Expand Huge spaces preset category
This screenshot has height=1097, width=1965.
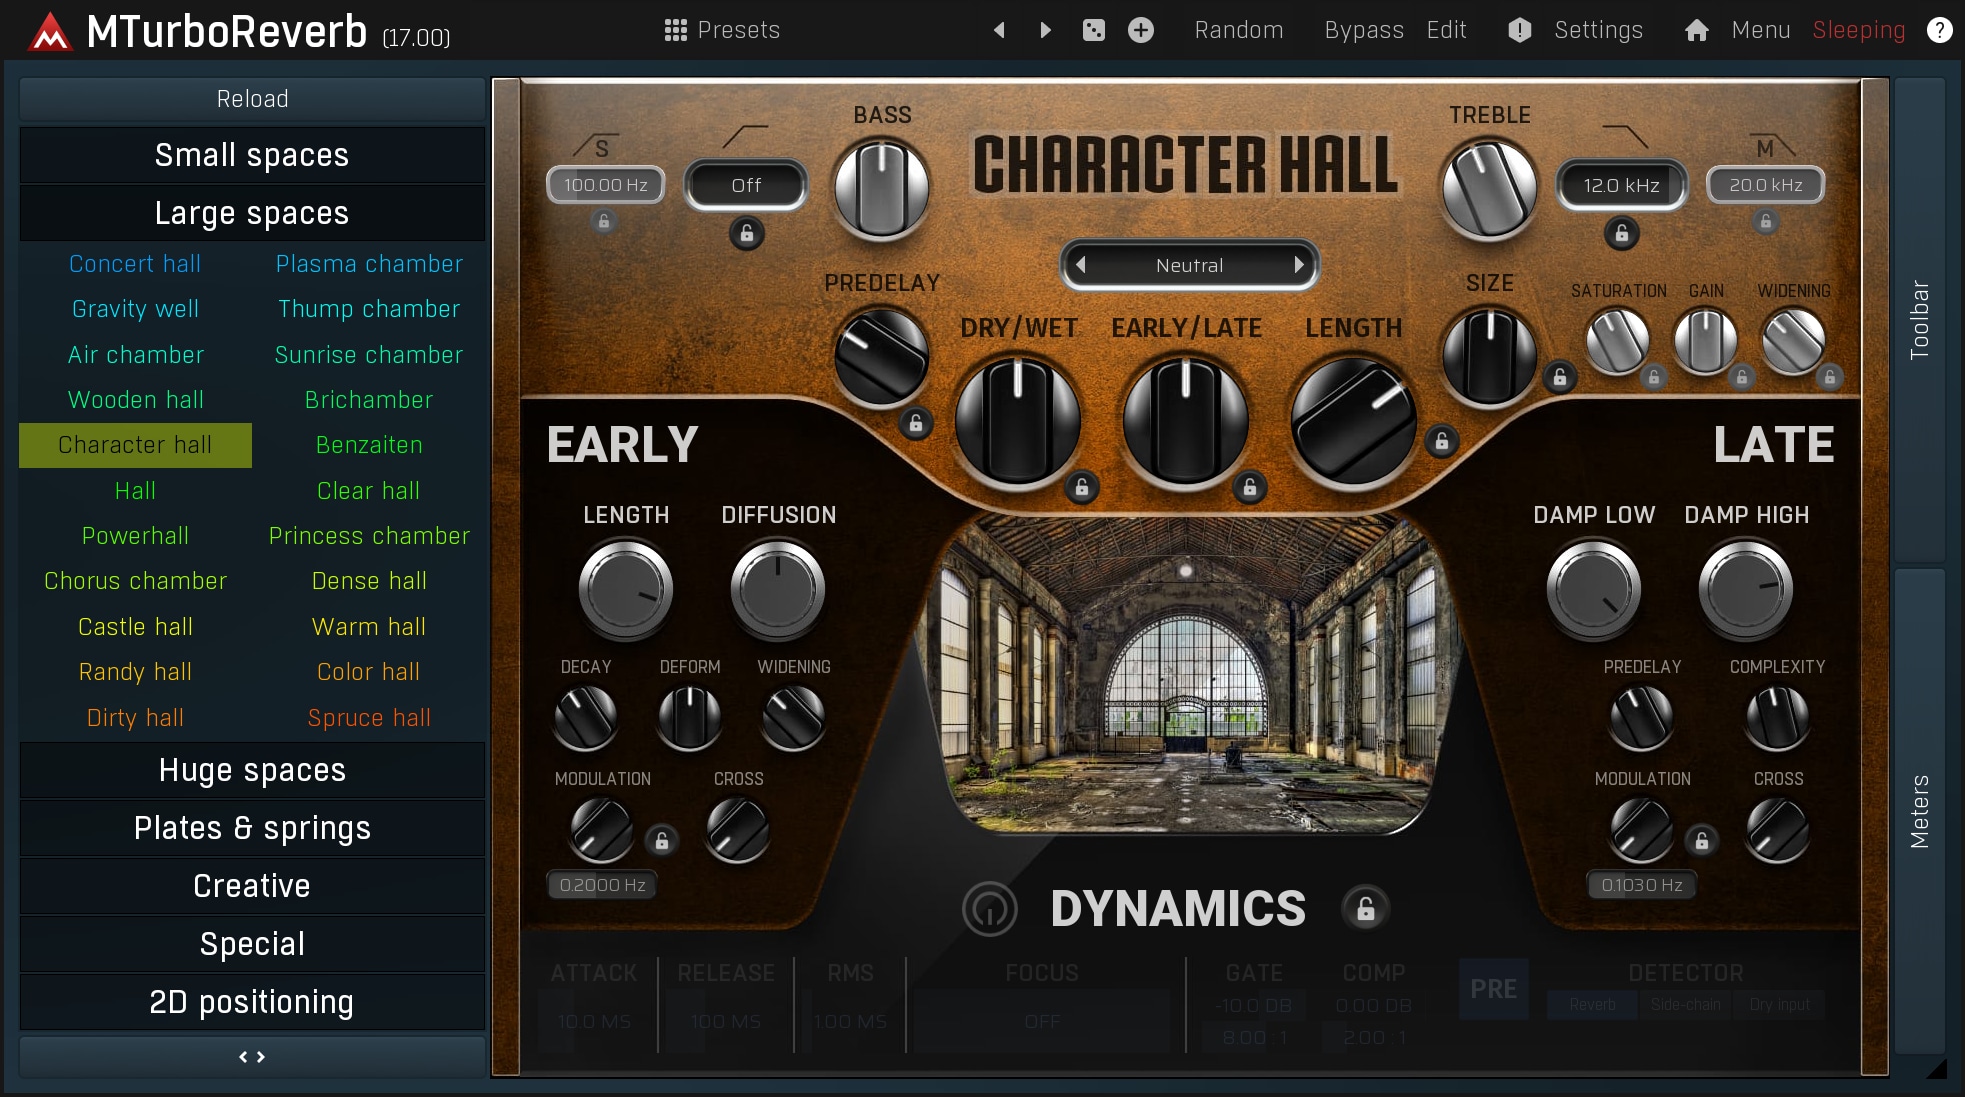(x=252, y=770)
